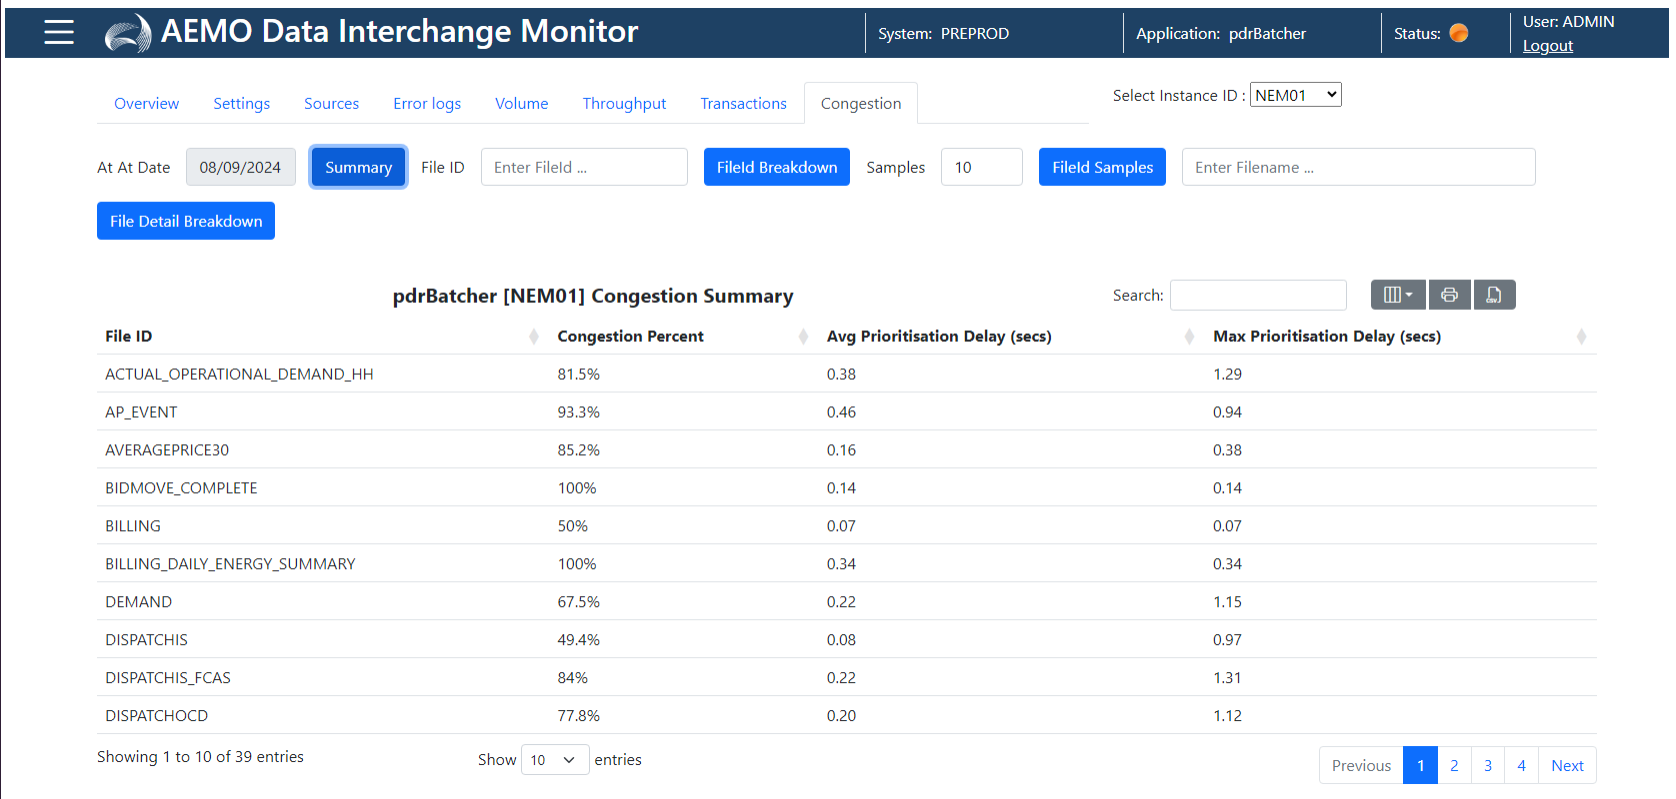Open column visibility dropdown button

click(x=1398, y=295)
